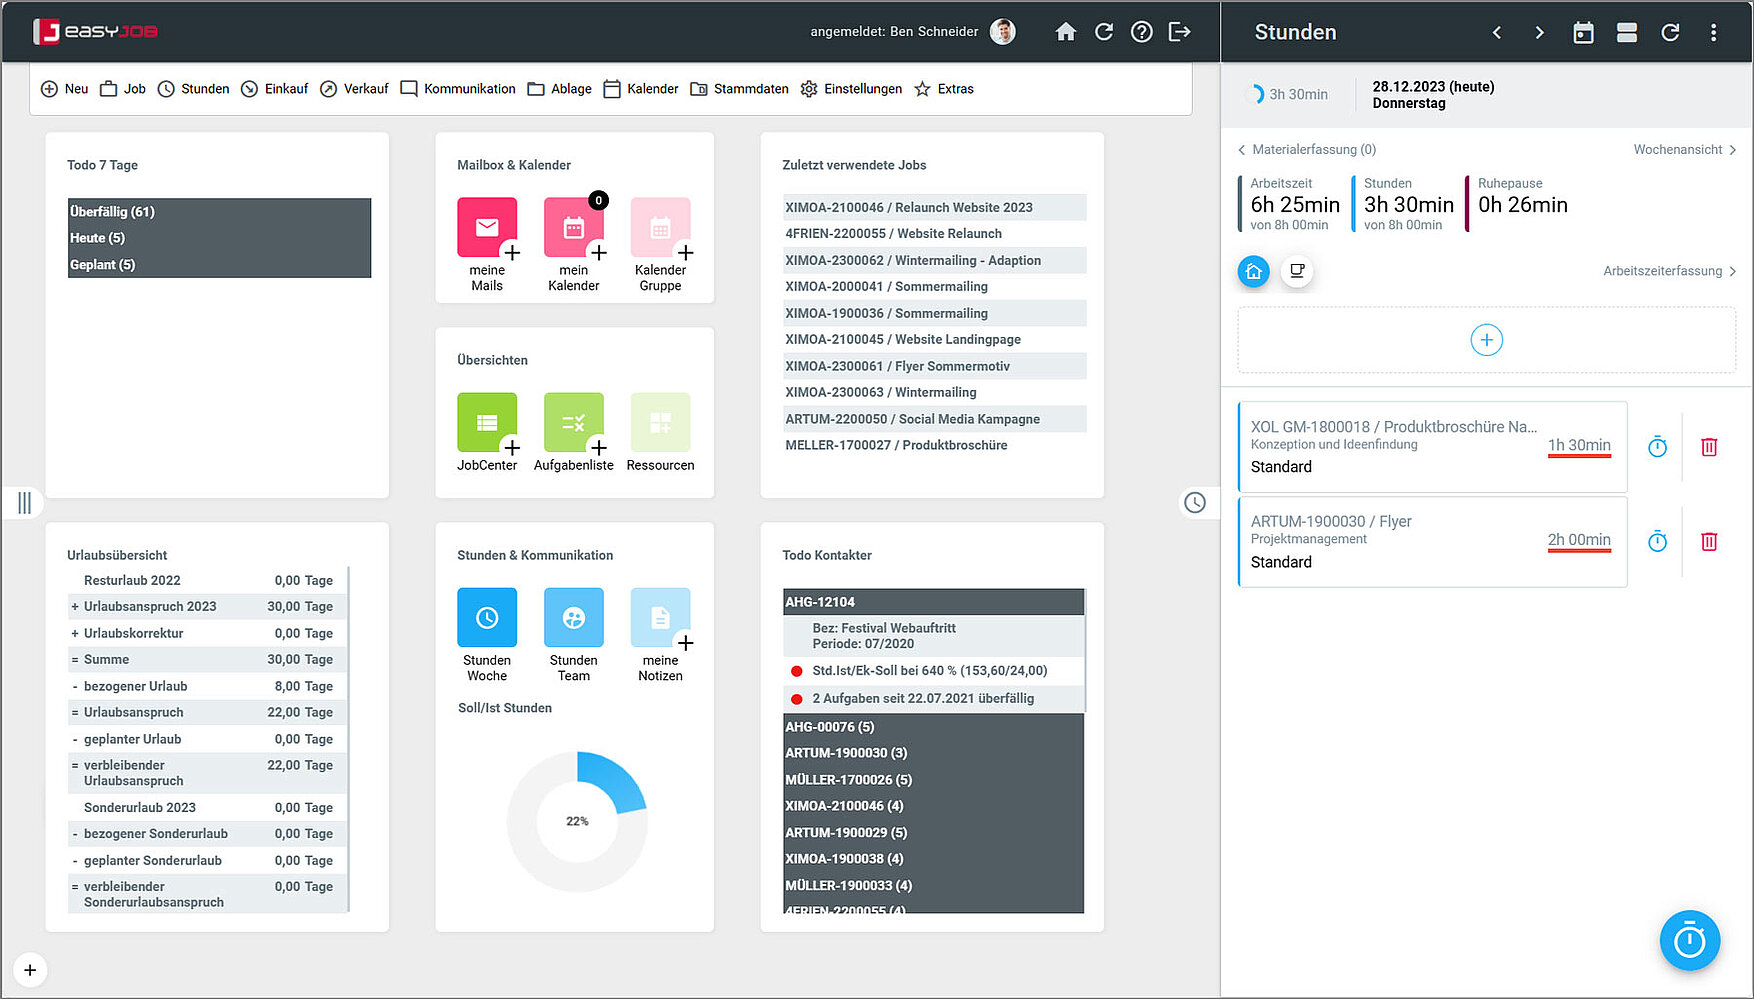Screen dimensions: 1754x999
Task: Open the JobCenter overview icon
Action: [487, 423]
